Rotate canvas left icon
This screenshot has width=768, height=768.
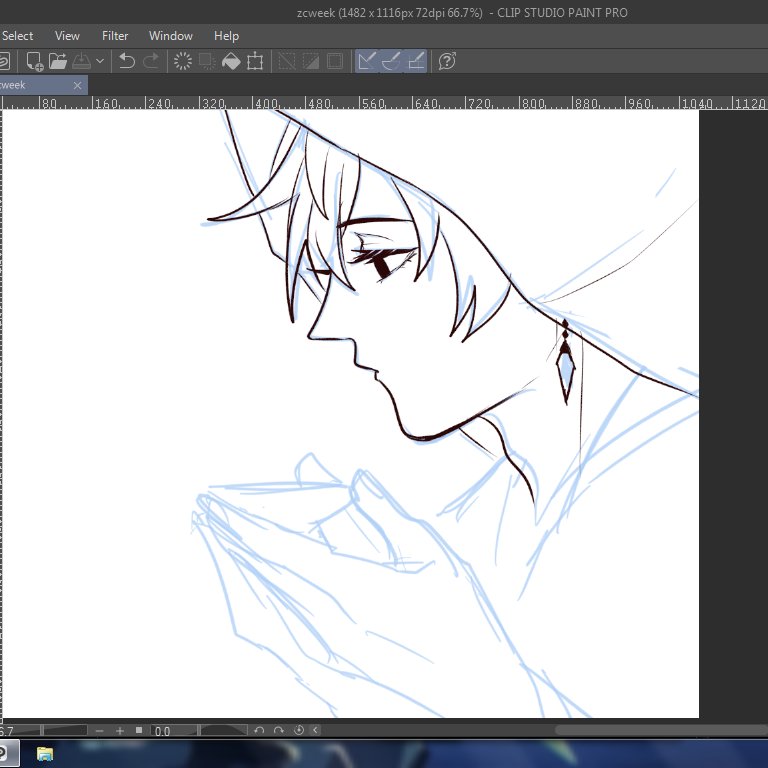click(x=259, y=730)
